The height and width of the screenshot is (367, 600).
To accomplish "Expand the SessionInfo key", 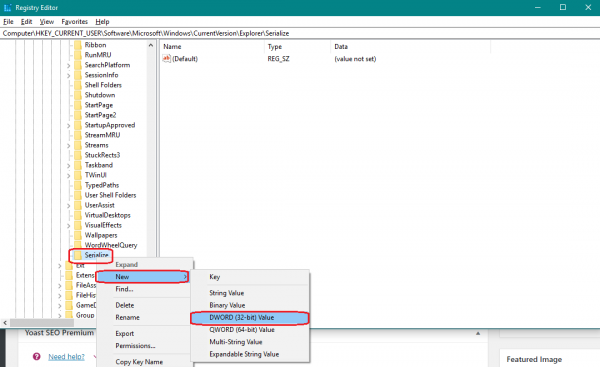I will click(68, 75).
